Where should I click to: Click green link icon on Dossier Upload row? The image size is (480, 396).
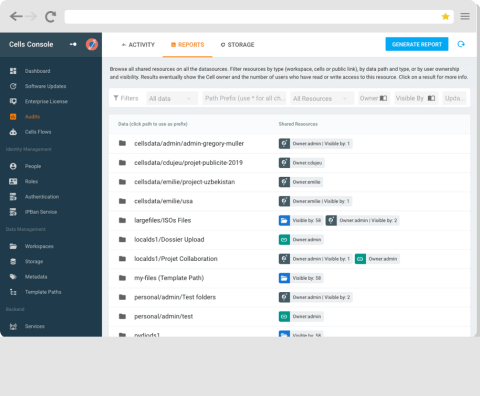pos(284,240)
